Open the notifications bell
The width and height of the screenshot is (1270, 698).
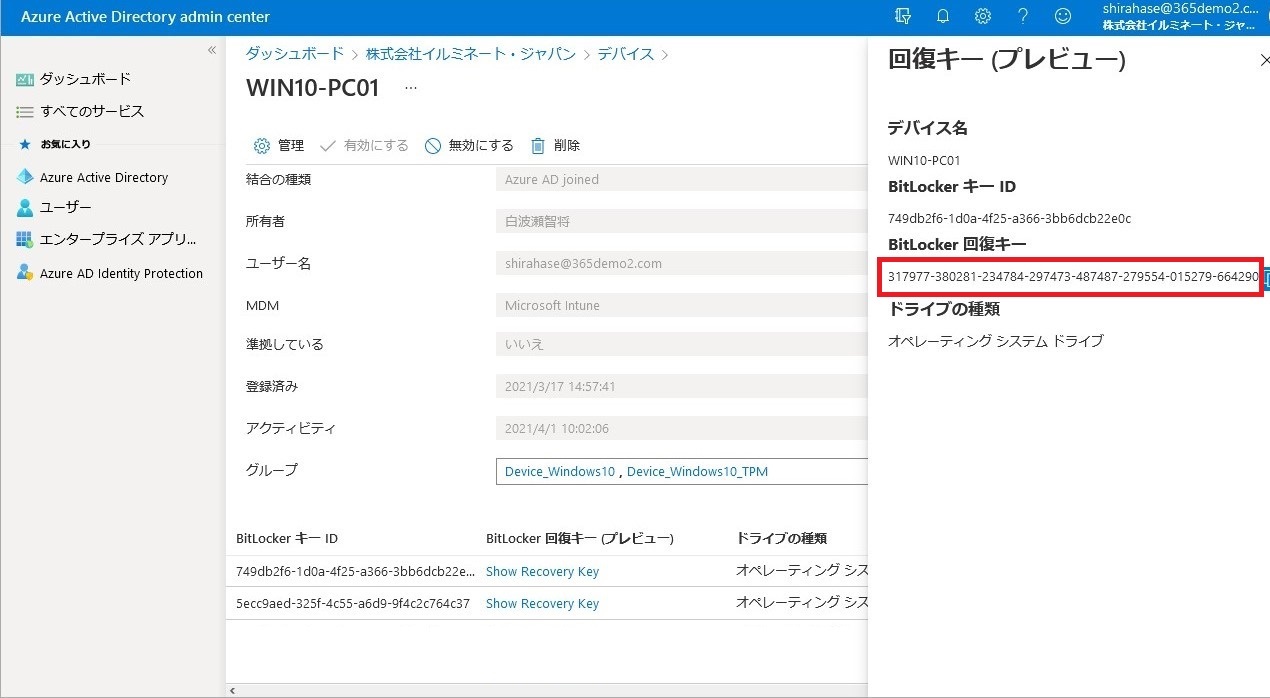(x=943, y=16)
